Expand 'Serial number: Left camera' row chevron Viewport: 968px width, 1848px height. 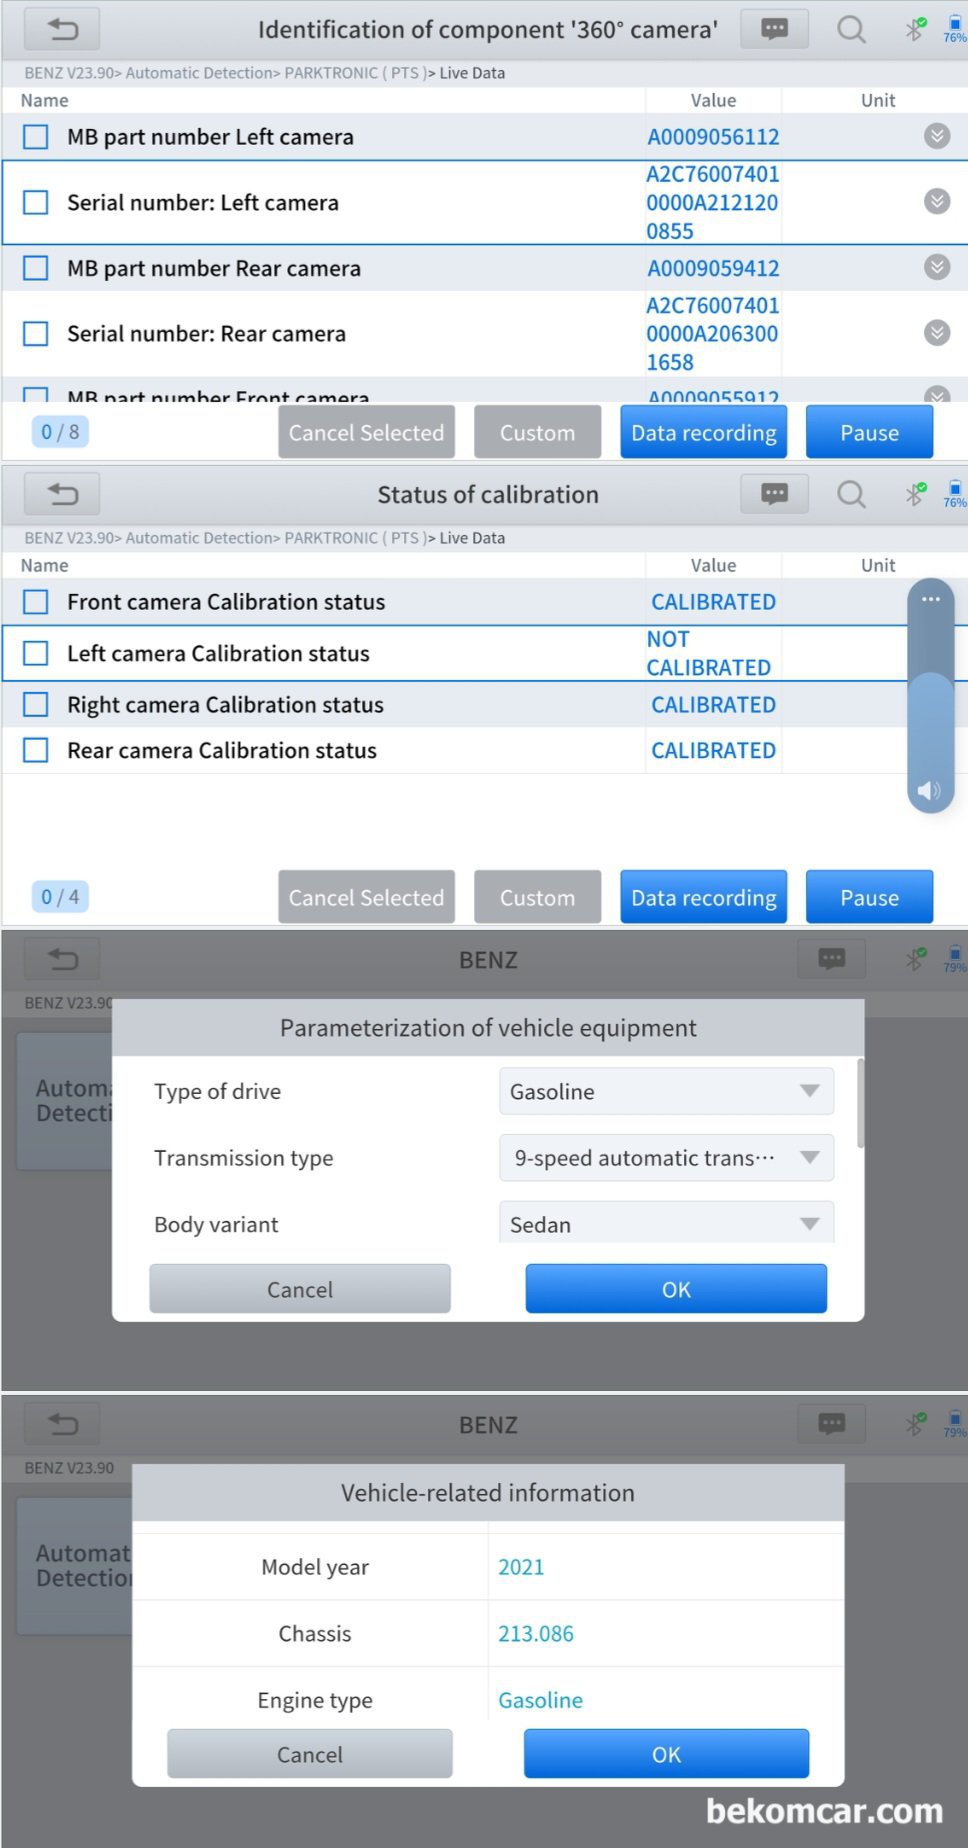click(937, 202)
